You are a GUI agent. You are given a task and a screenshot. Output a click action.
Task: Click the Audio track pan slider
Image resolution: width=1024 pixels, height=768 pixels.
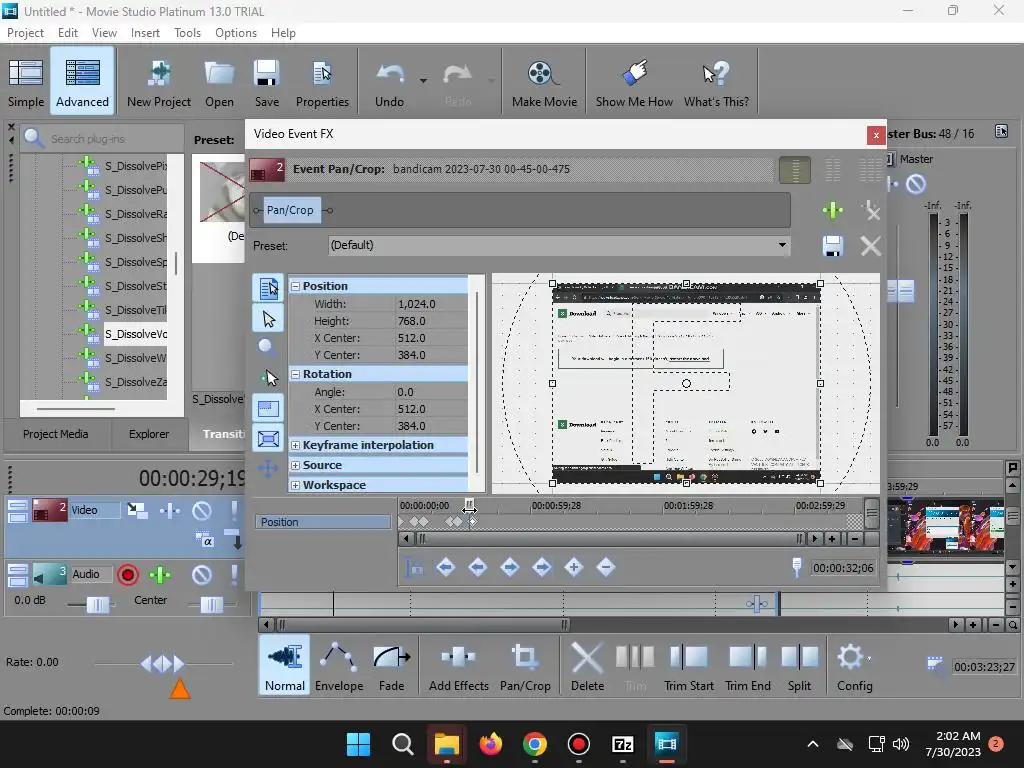[x=211, y=605]
